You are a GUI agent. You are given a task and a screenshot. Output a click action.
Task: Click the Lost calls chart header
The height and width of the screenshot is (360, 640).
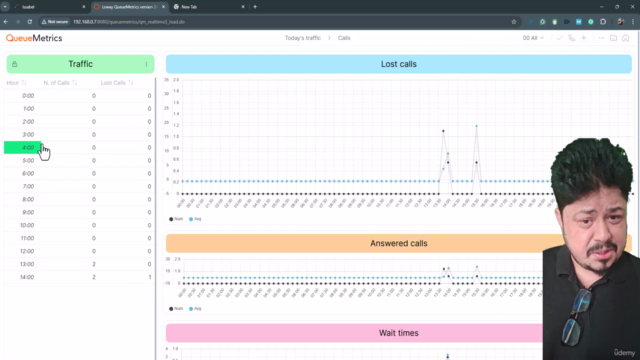pos(399,64)
